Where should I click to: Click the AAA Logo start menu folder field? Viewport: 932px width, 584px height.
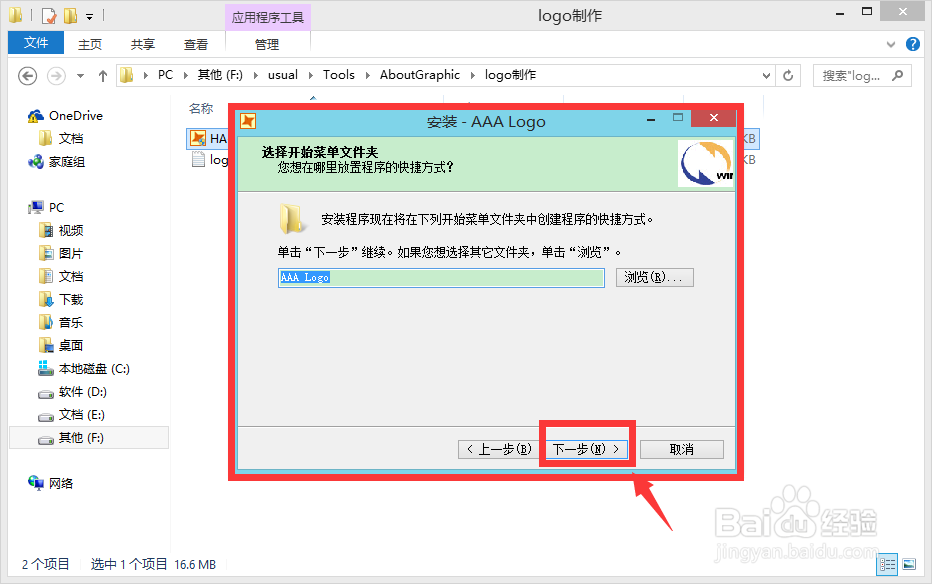441,277
